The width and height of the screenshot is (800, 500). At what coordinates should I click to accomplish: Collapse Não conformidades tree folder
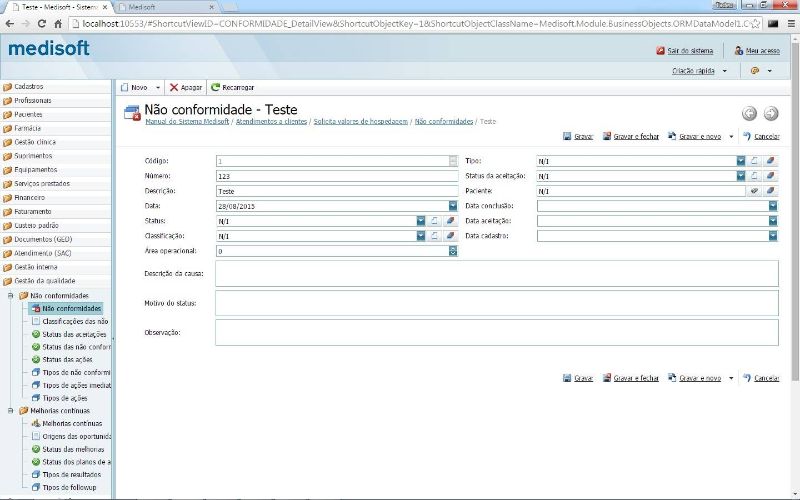(10, 295)
